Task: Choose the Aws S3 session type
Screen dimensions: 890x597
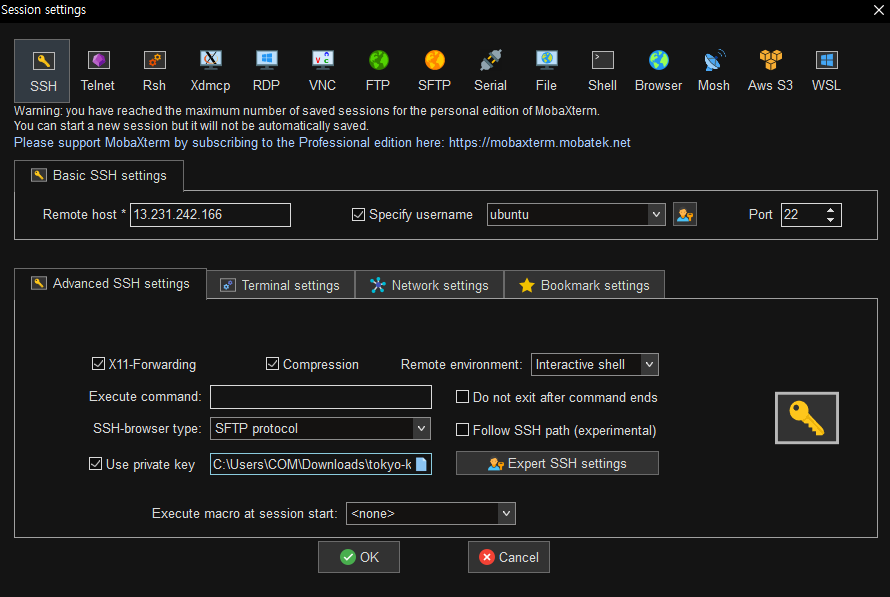Action: click(770, 70)
